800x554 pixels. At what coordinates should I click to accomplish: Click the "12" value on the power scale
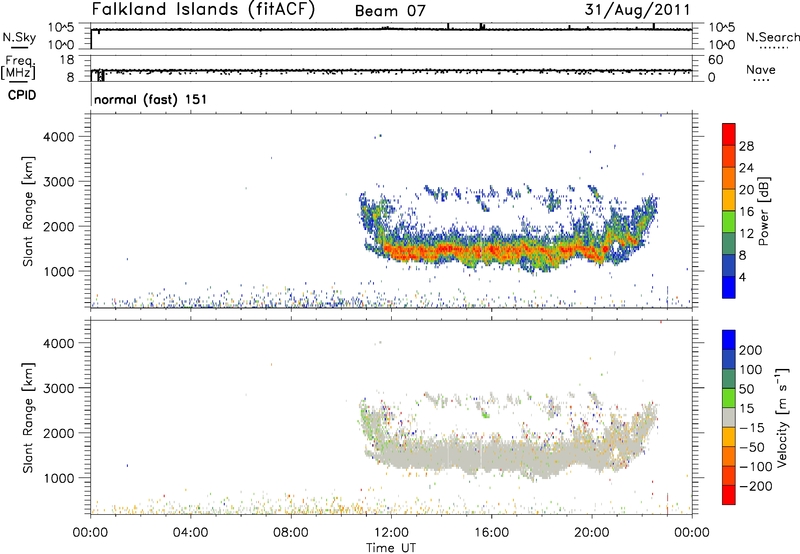coord(746,234)
